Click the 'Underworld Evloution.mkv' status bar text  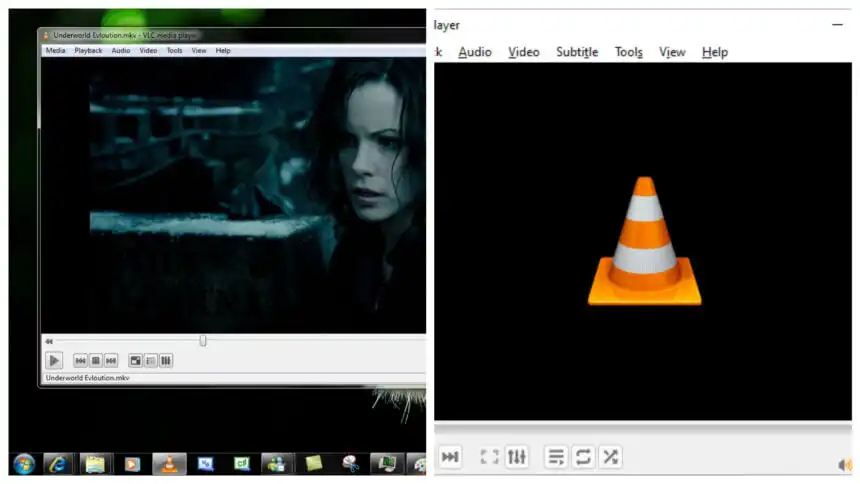88,378
